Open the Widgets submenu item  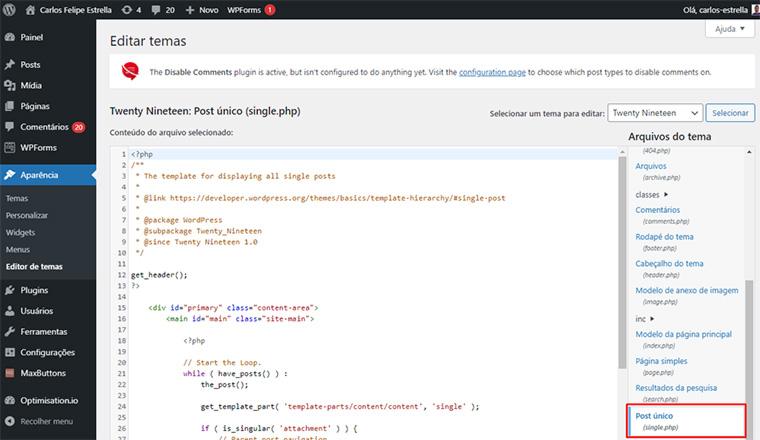[x=20, y=232]
